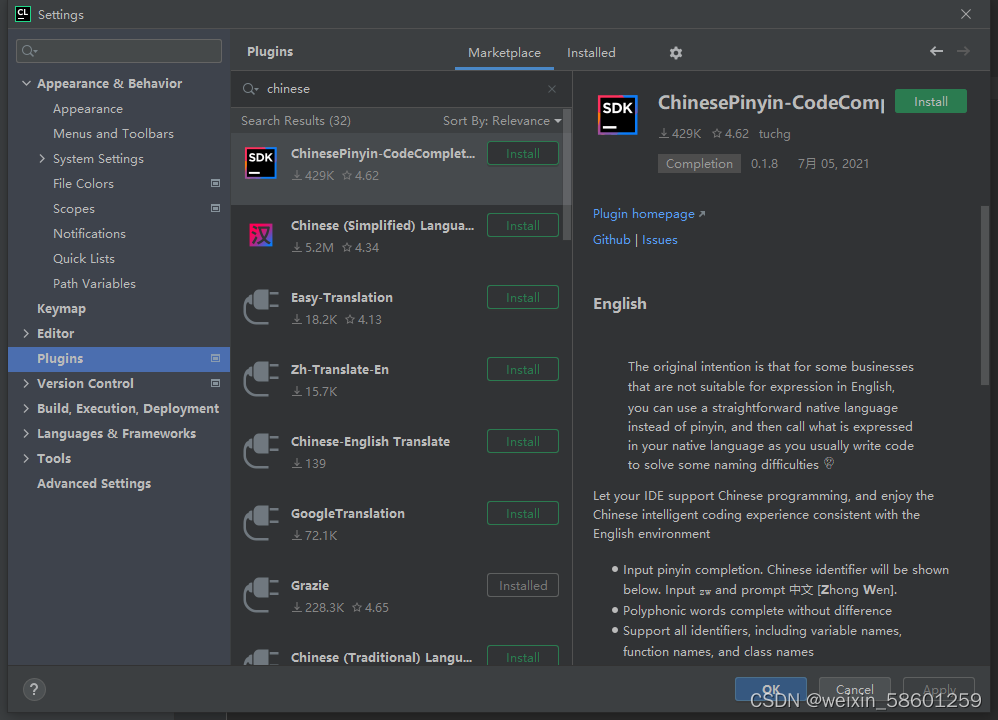Expand Languages & Frameworks section
The height and width of the screenshot is (720, 998).
pyautogui.click(x=26, y=434)
